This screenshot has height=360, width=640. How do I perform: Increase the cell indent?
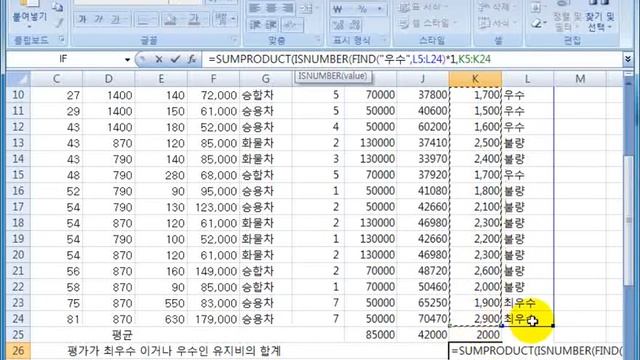[271, 25]
